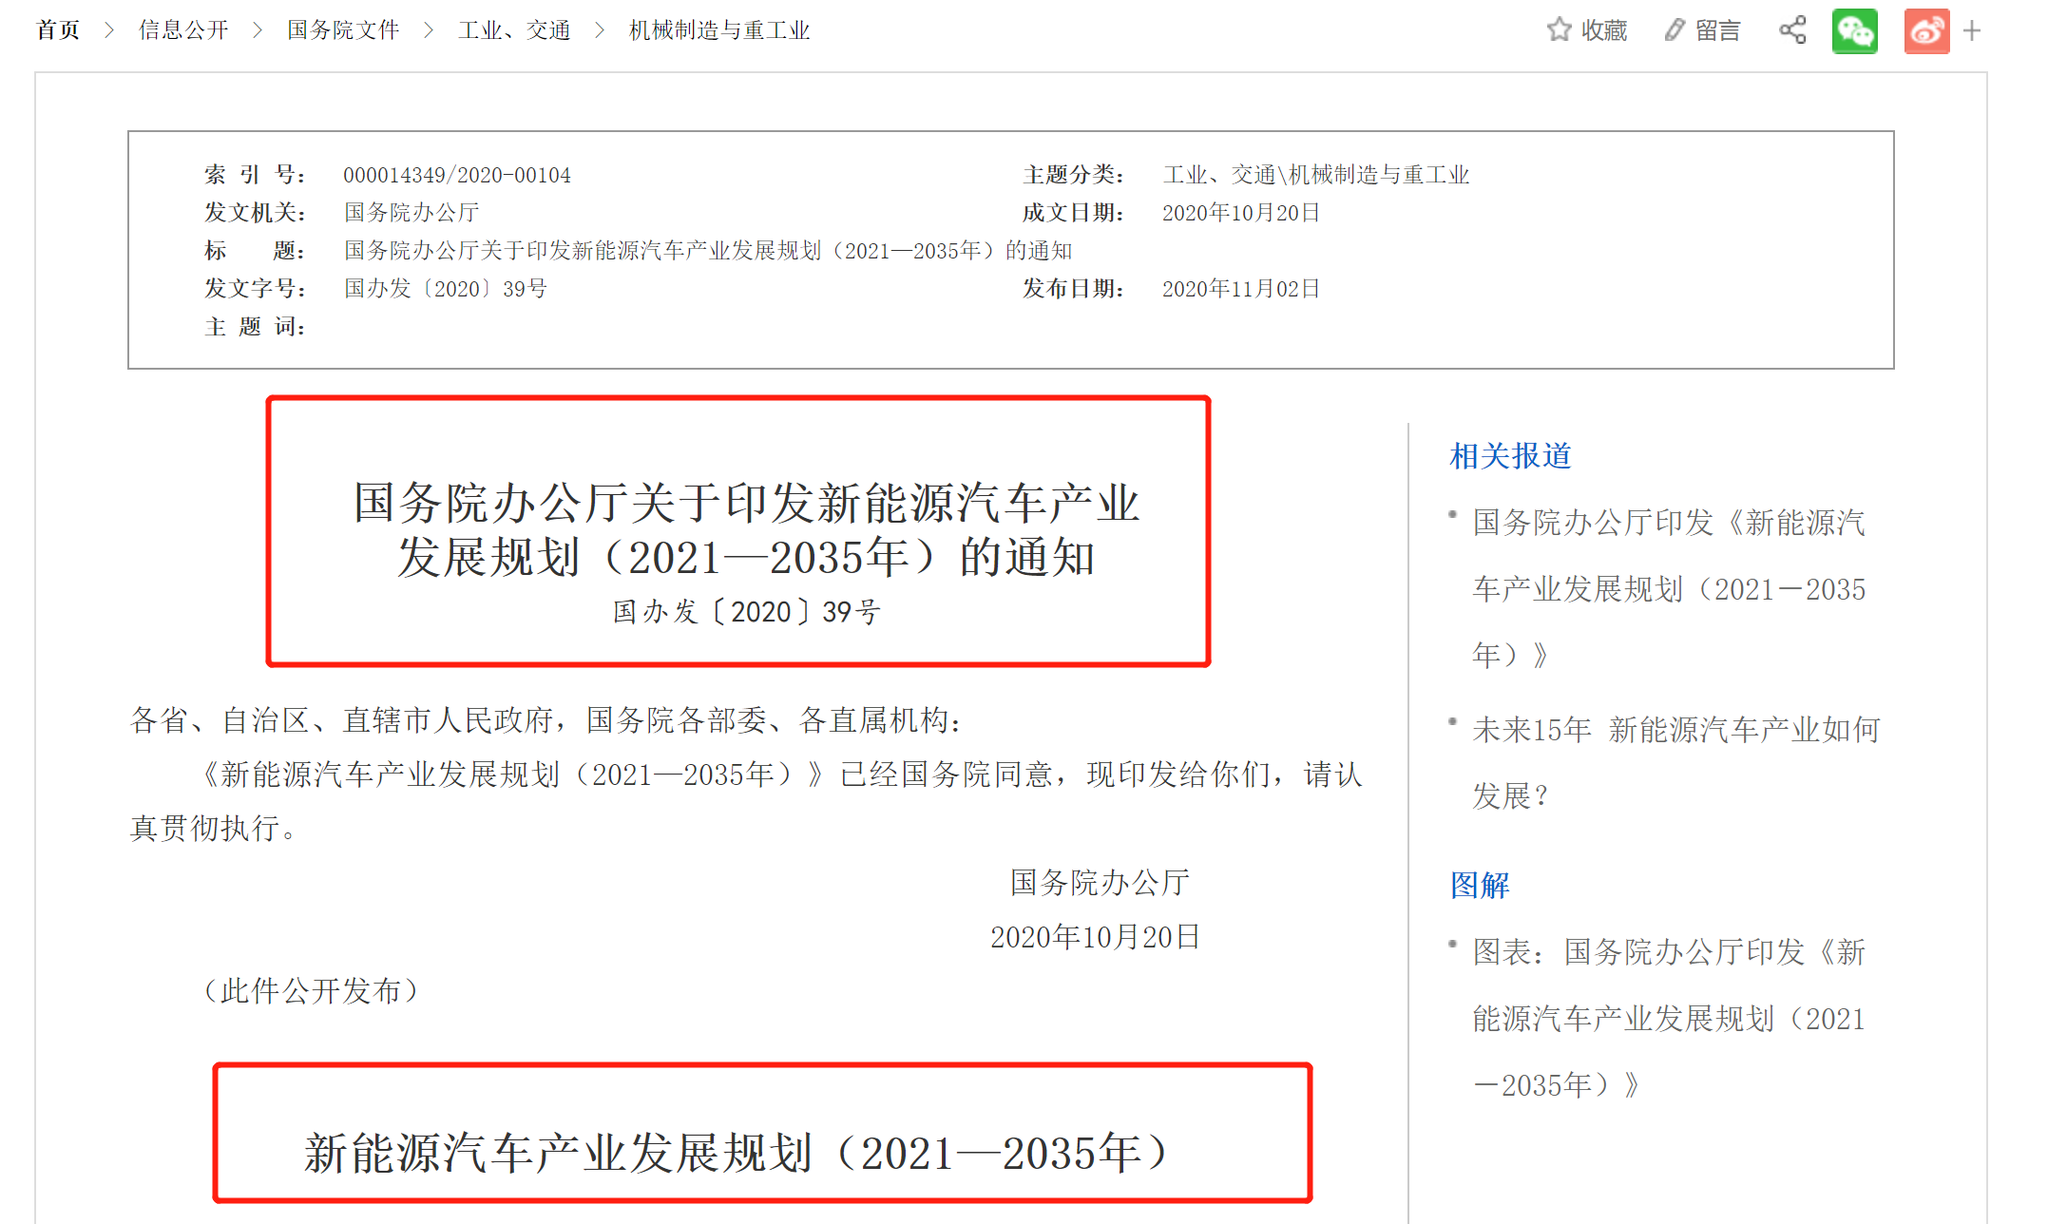Click 收藏 text label

click(x=1604, y=31)
